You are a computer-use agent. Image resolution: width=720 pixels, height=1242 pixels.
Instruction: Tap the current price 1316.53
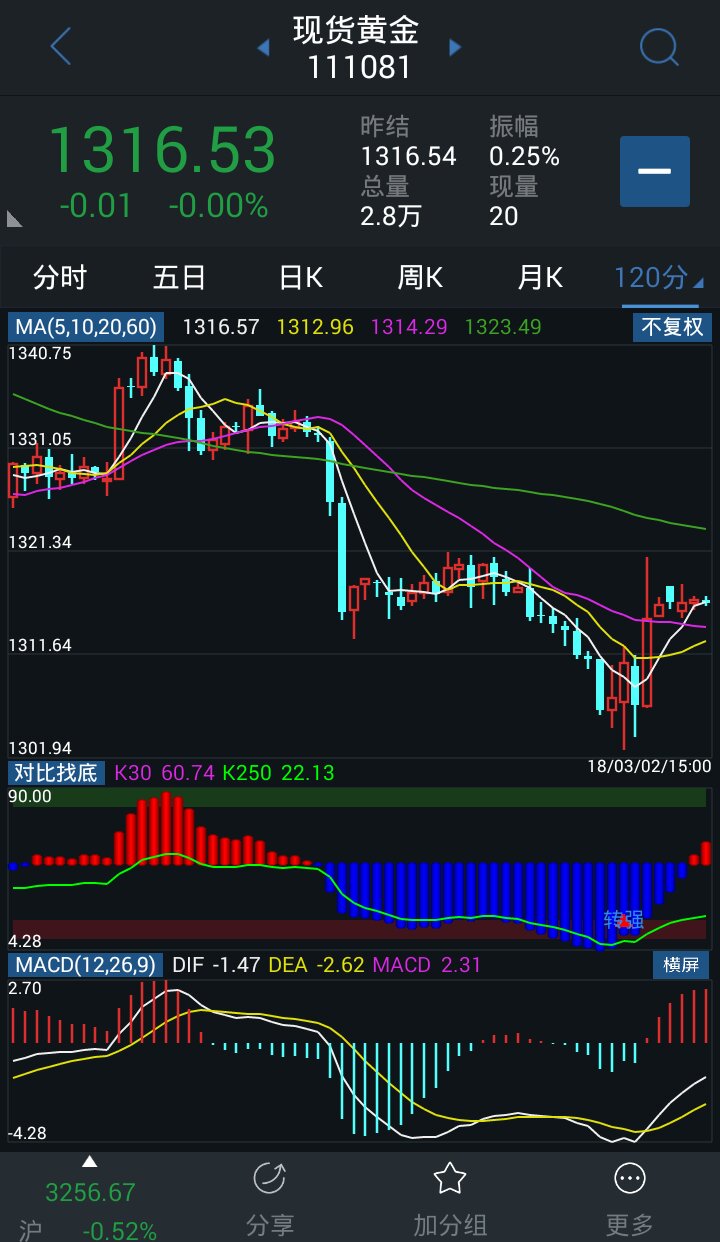tap(161, 151)
